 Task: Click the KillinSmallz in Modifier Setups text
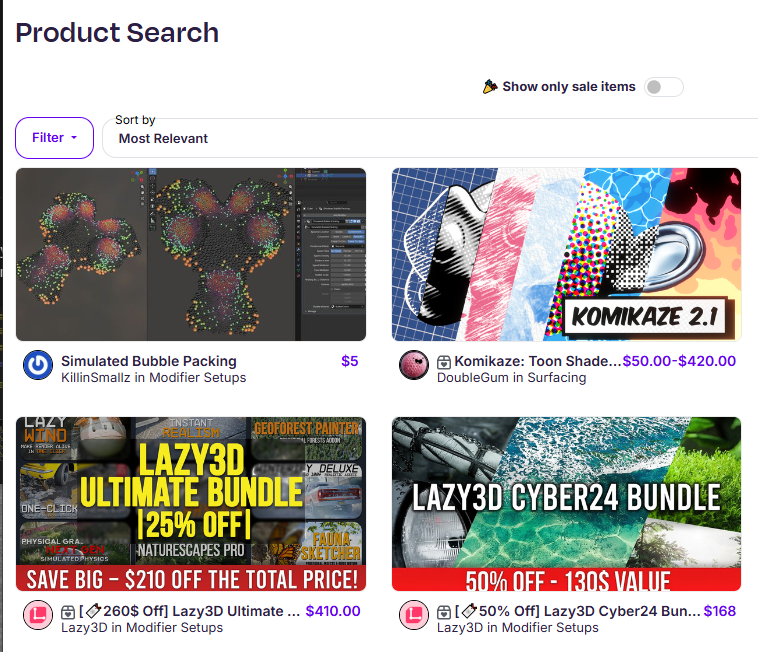(154, 377)
